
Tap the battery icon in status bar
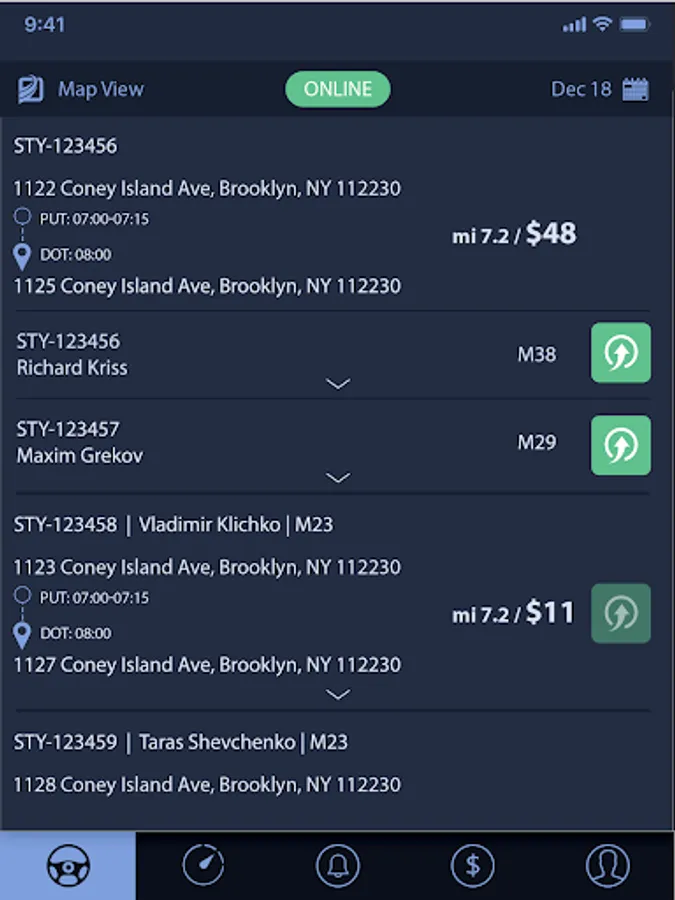[634, 25]
